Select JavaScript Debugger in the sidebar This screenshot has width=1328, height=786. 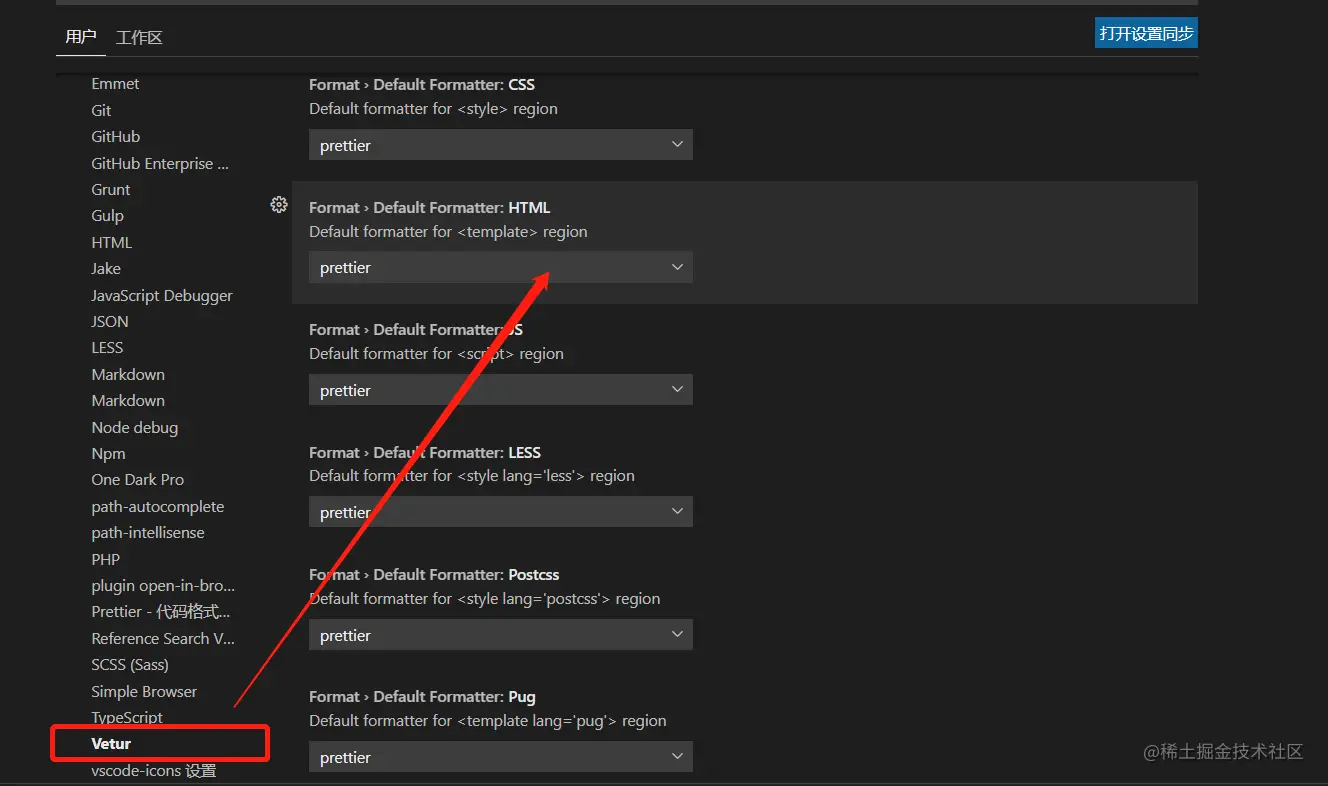pyautogui.click(x=162, y=295)
